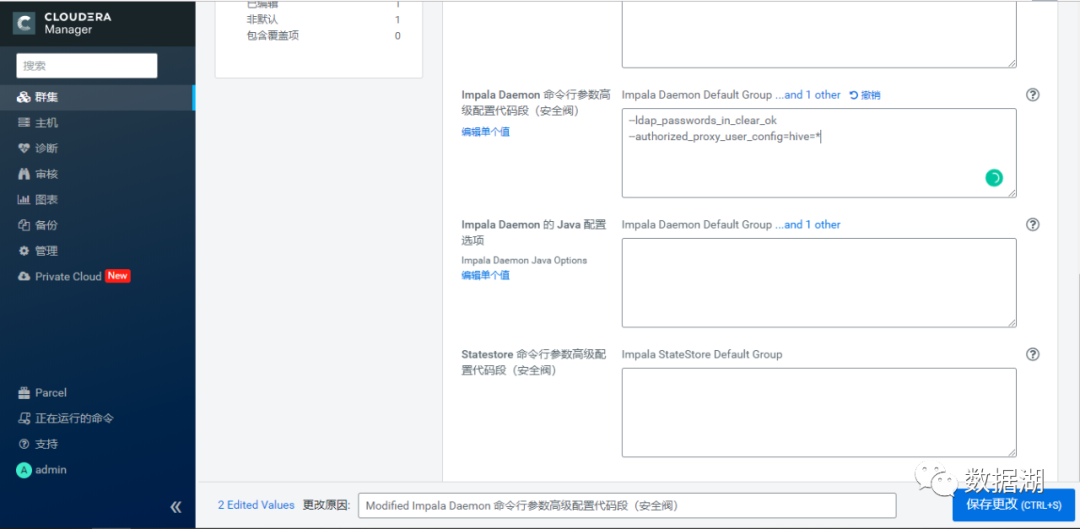
Task: Click the 主机 hosts icon
Action: click(23, 123)
